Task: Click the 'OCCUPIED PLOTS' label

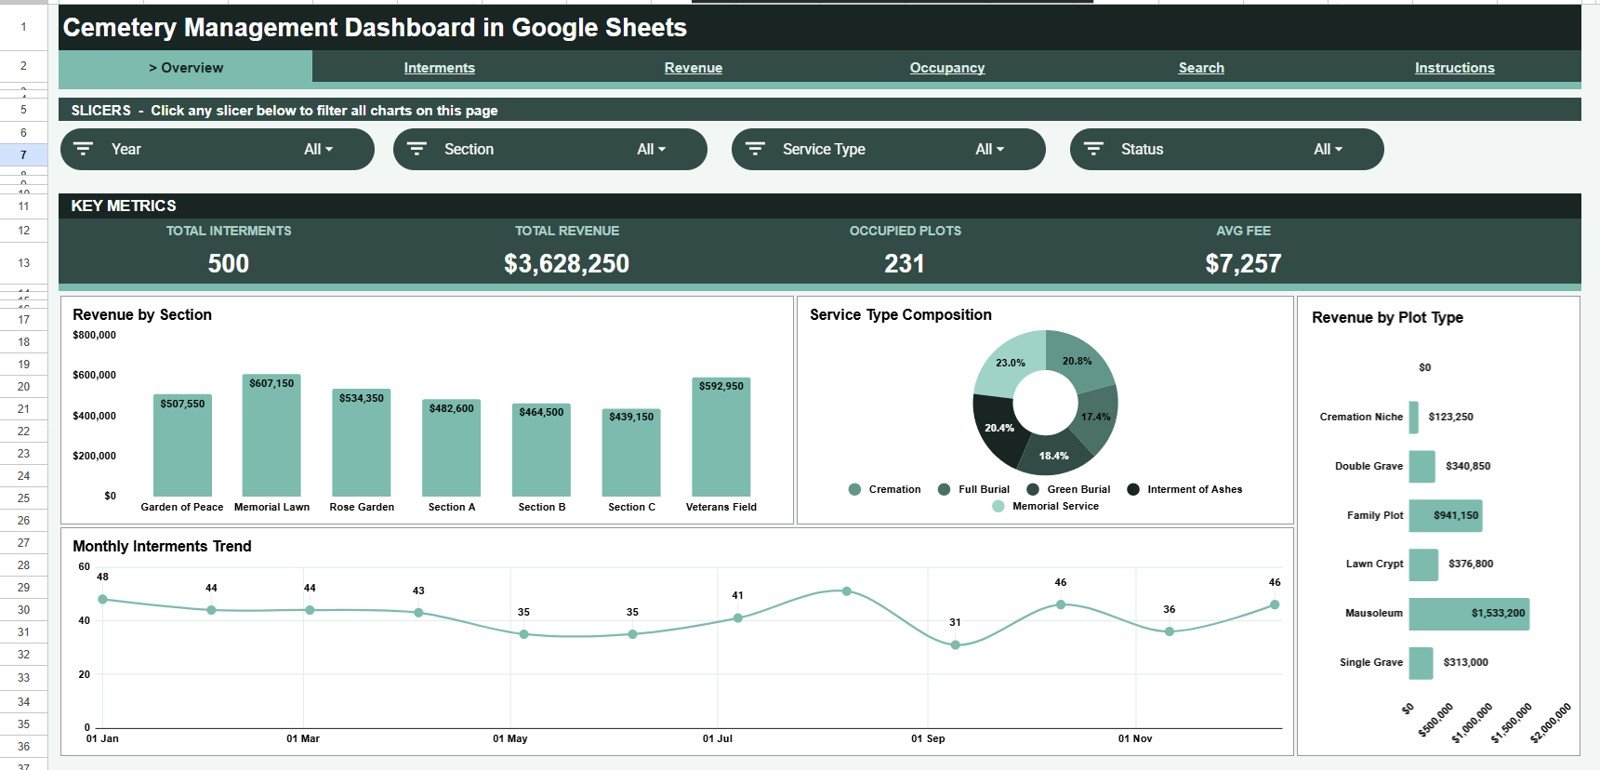Action: coord(905,231)
